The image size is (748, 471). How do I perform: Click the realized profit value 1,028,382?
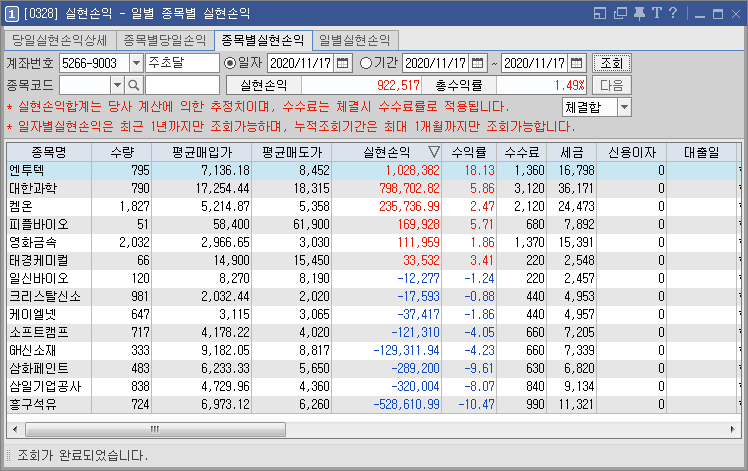(412, 170)
